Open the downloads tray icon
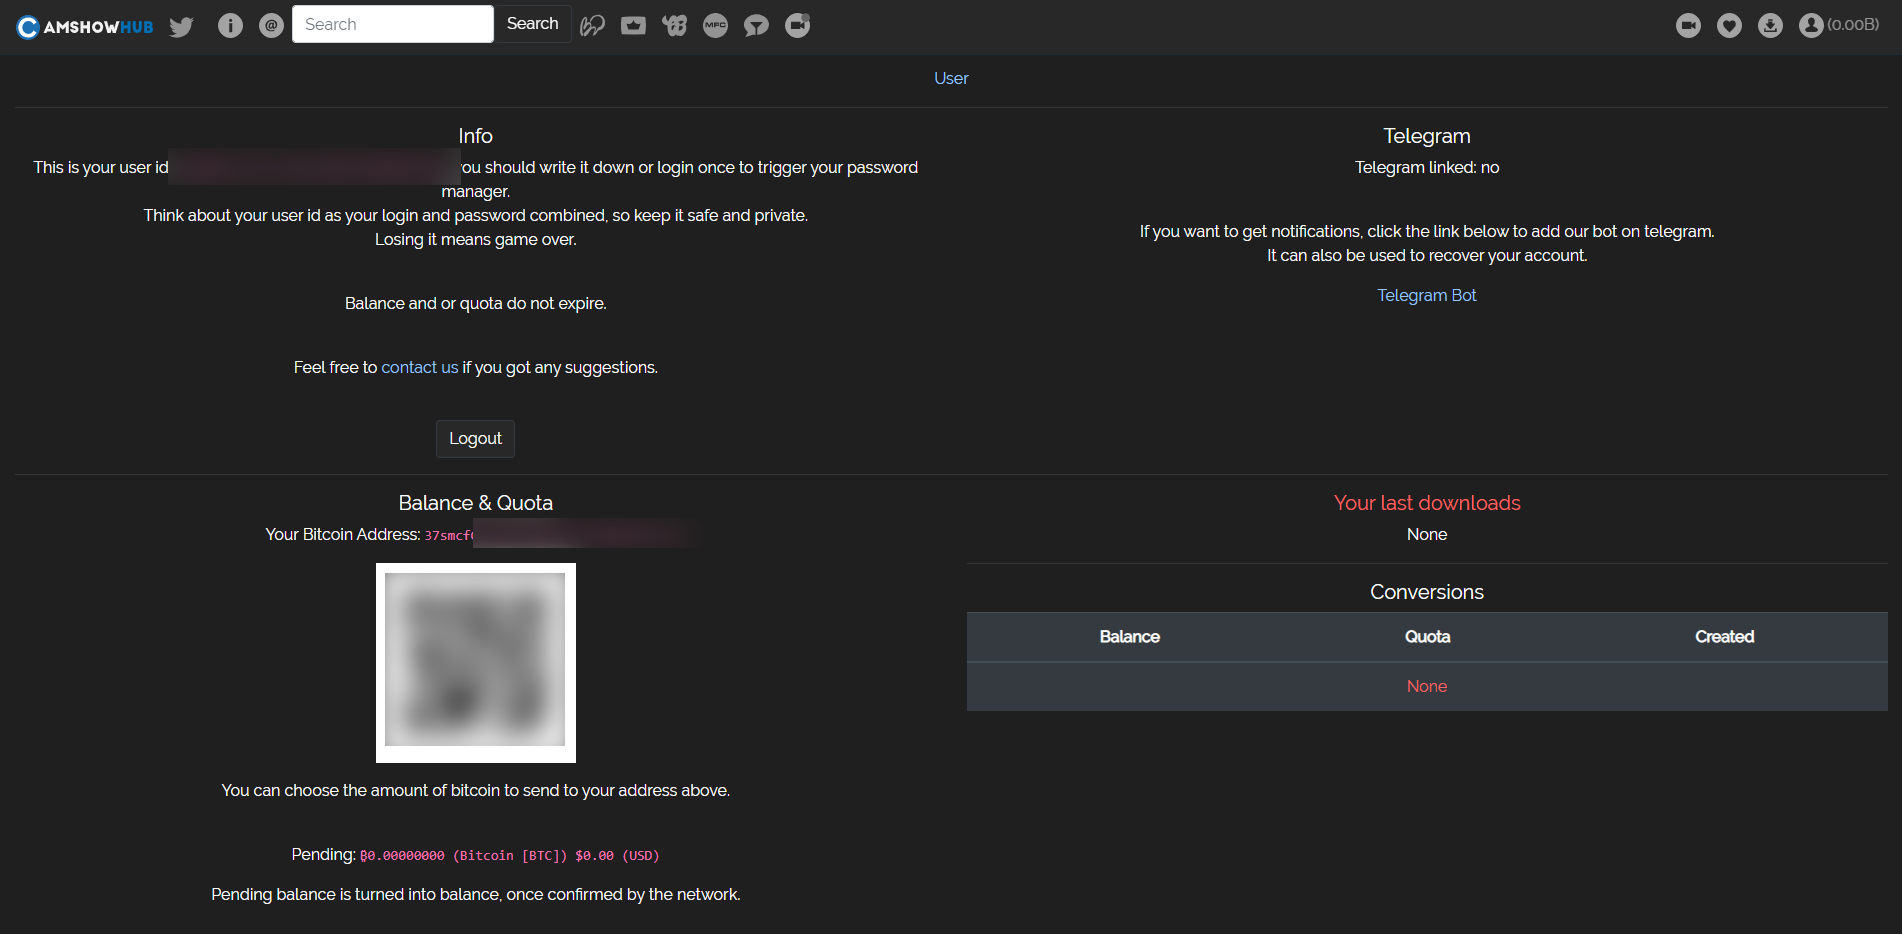Viewport: 1902px width, 934px height. 1770,26
